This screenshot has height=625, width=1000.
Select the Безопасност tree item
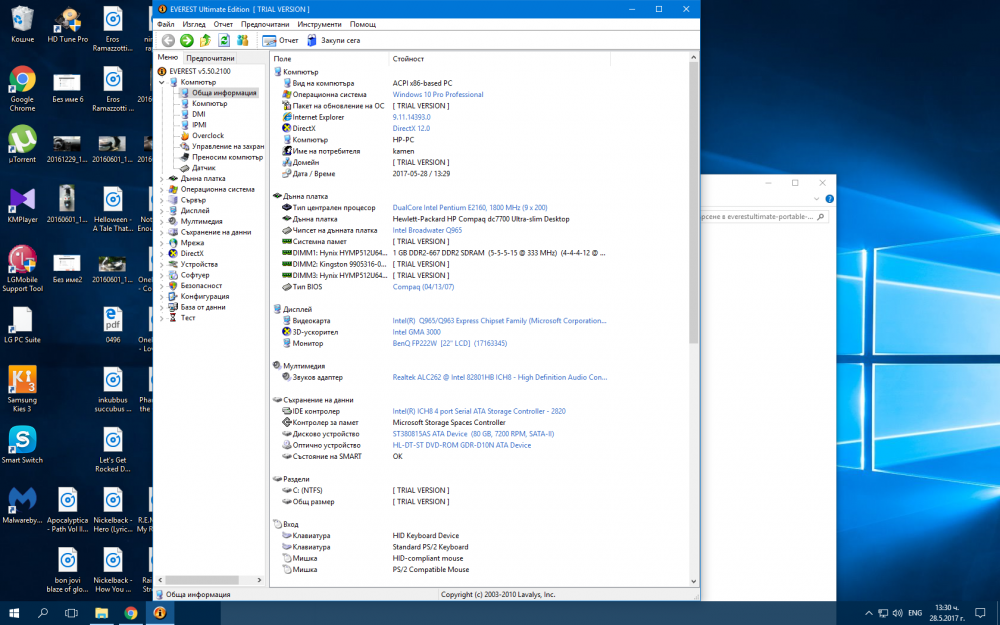pos(201,286)
